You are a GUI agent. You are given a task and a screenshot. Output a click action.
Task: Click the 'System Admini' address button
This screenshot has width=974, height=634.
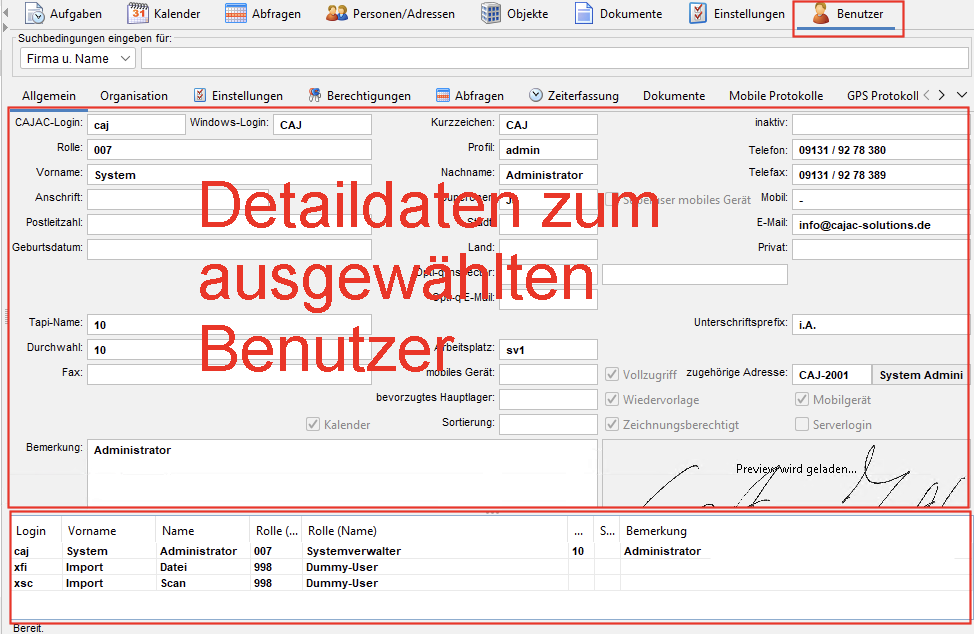pos(921,374)
